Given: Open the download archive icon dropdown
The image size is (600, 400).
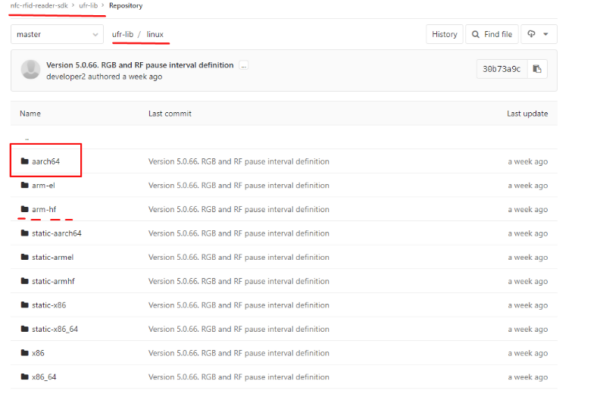Looking at the screenshot, I should [539, 34].
